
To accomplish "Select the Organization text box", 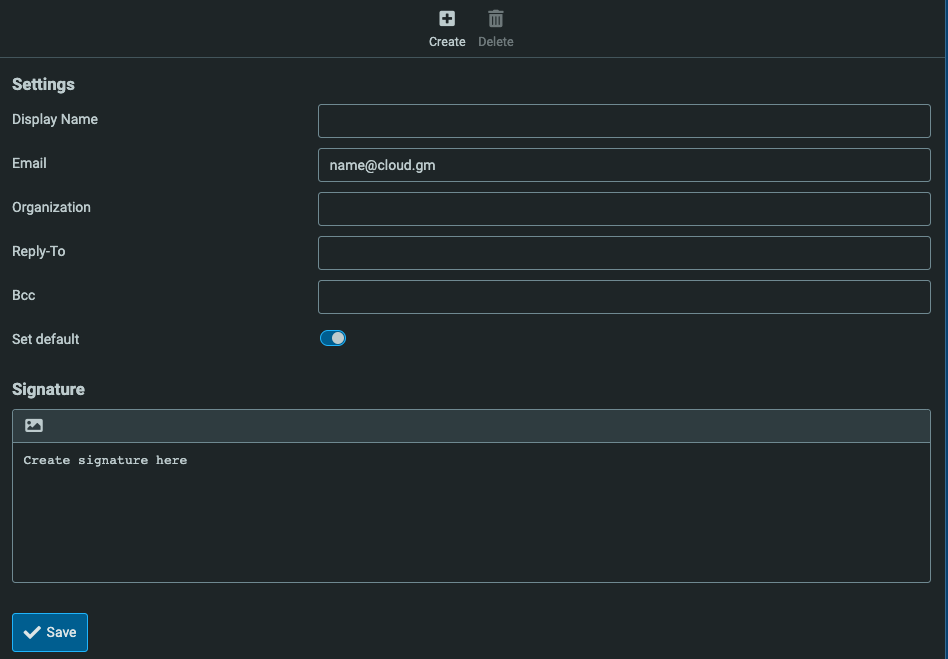I will 623,209.
